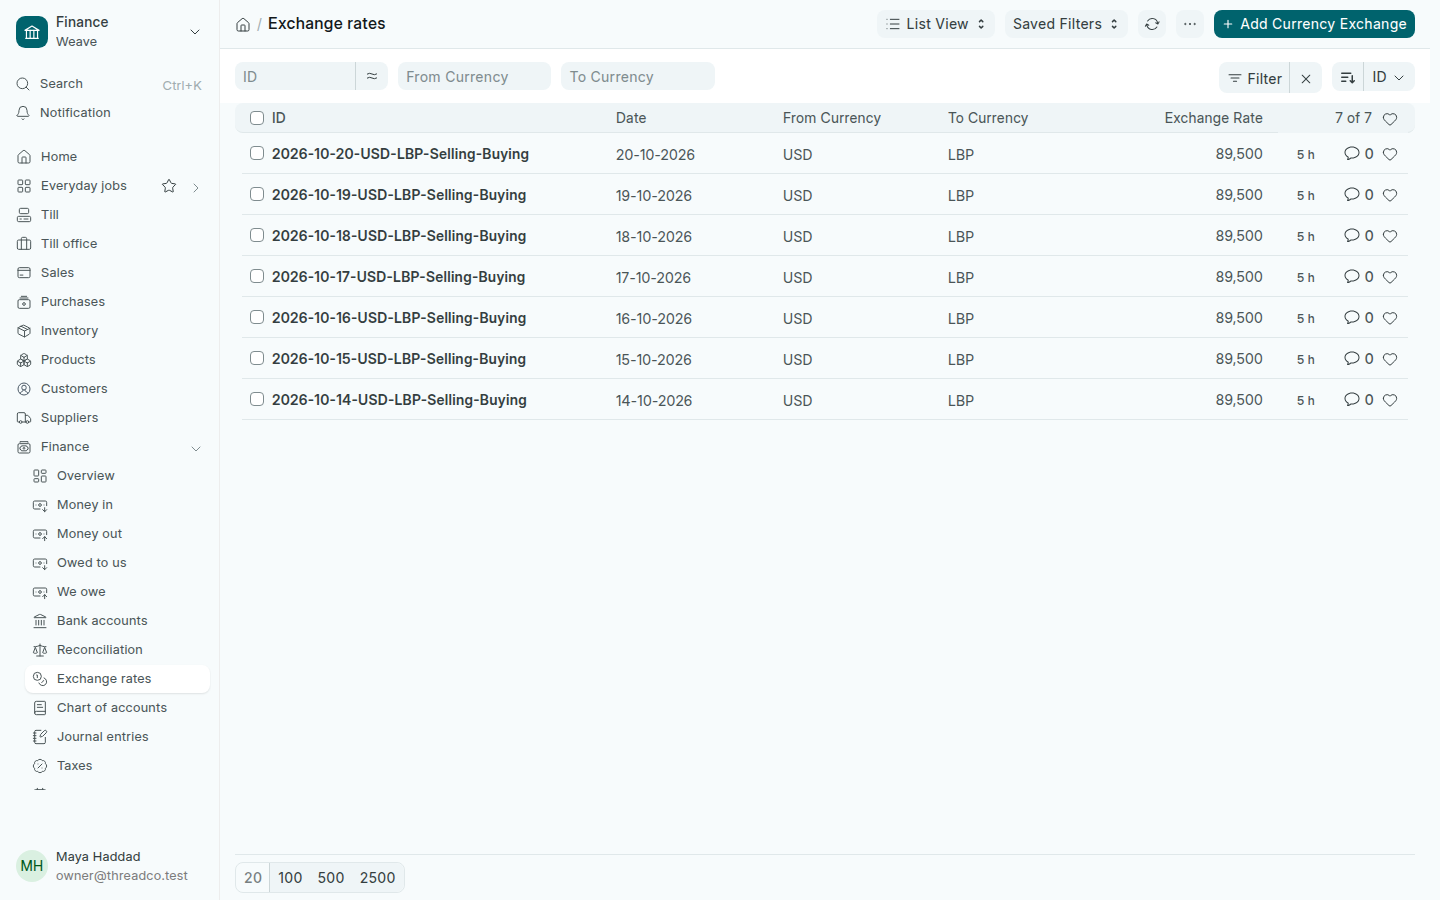Open Search in the sidebar

pos(61,84)
